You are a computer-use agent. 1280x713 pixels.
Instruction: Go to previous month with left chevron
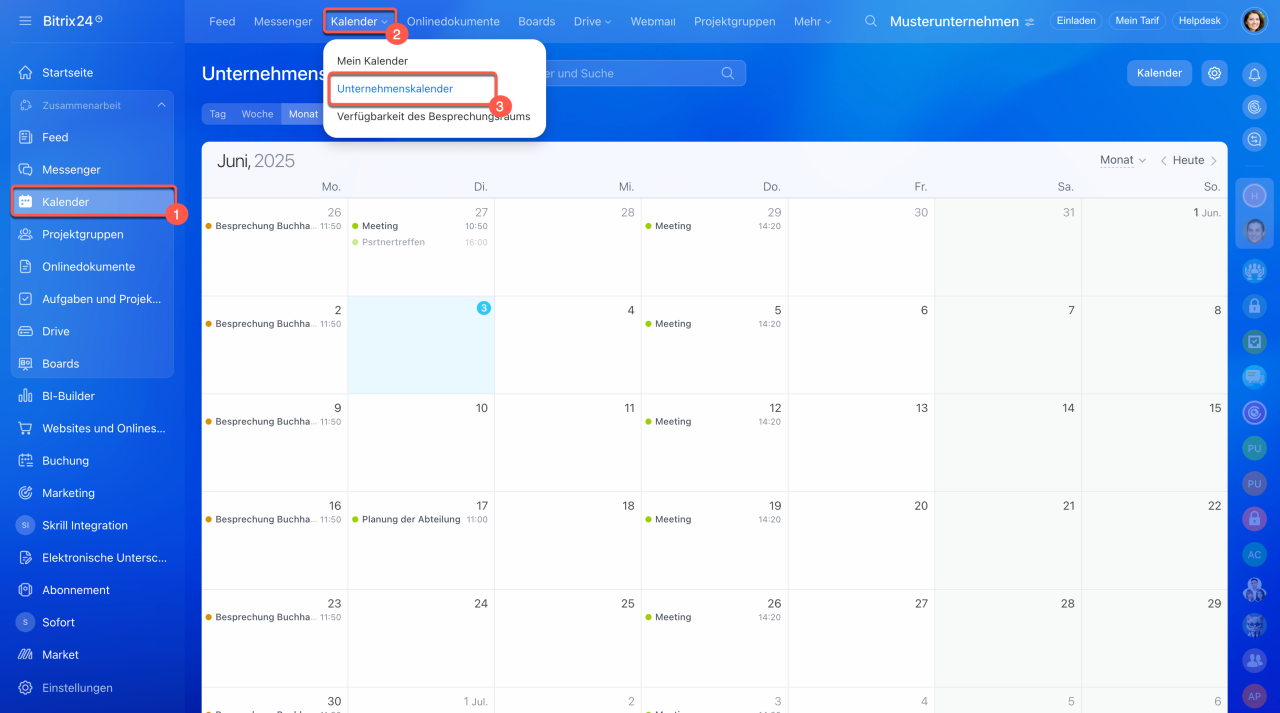(1163, 161)
